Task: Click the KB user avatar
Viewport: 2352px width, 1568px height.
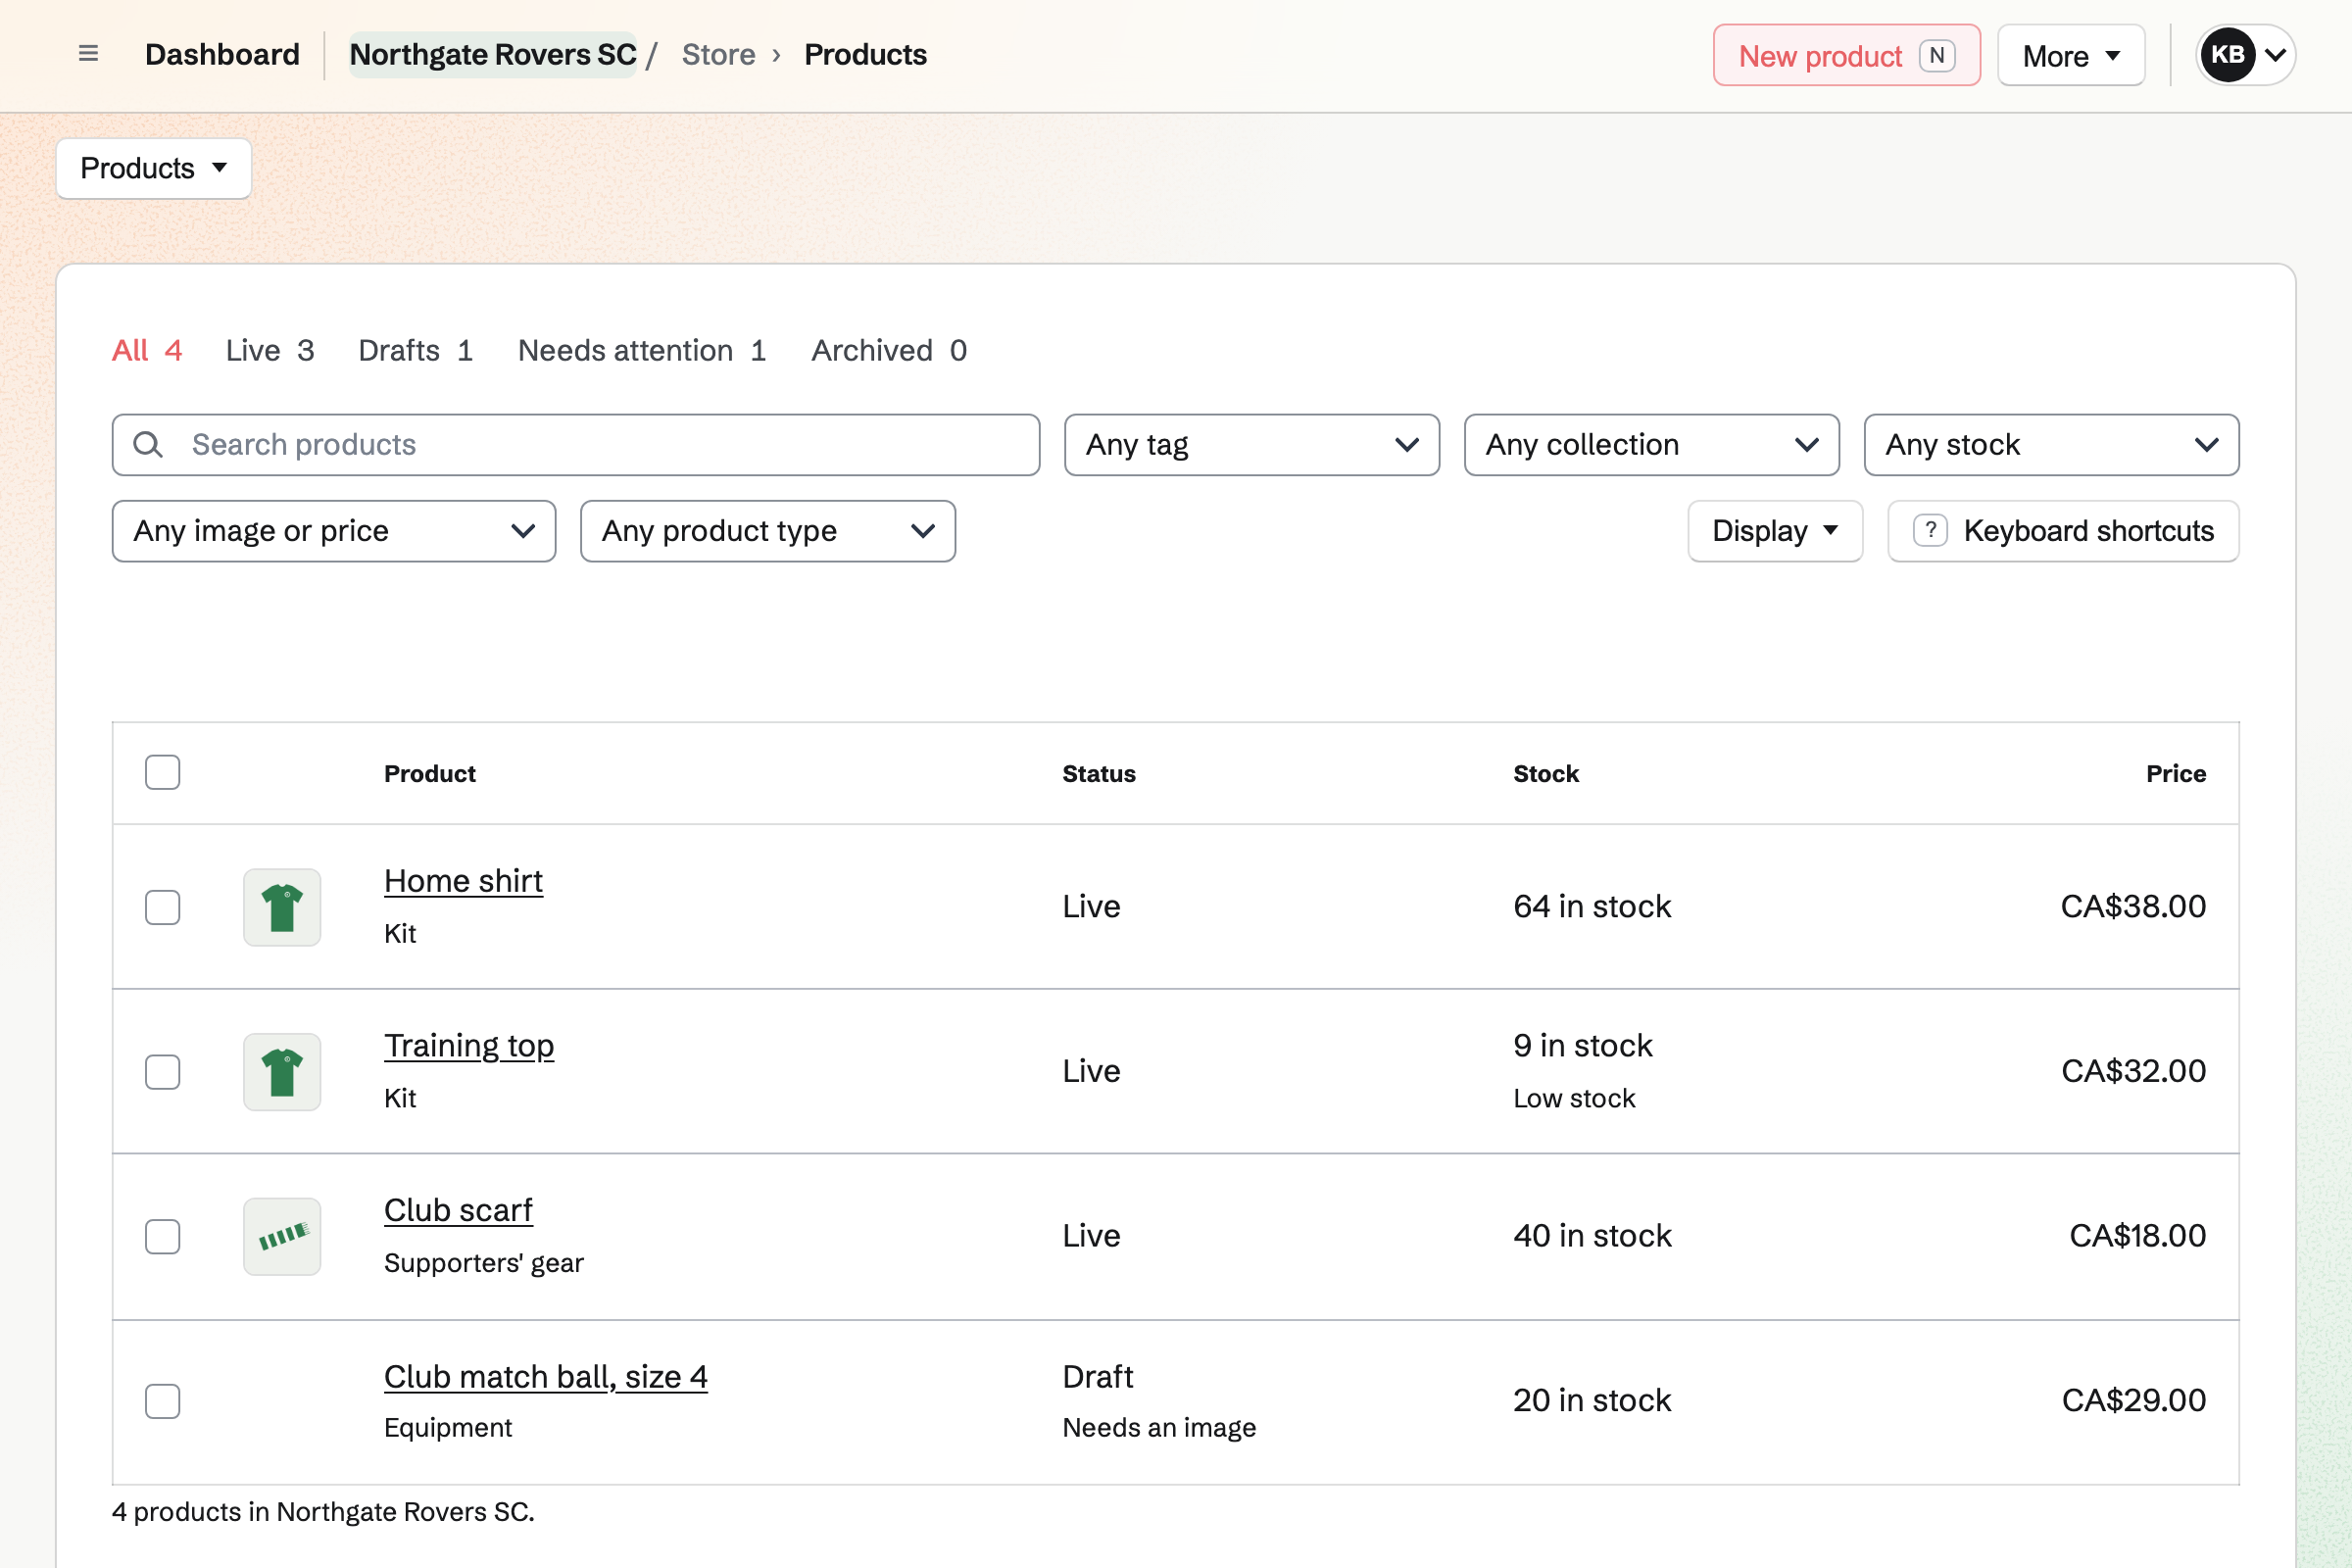Action: click(x=2228, y=55)
